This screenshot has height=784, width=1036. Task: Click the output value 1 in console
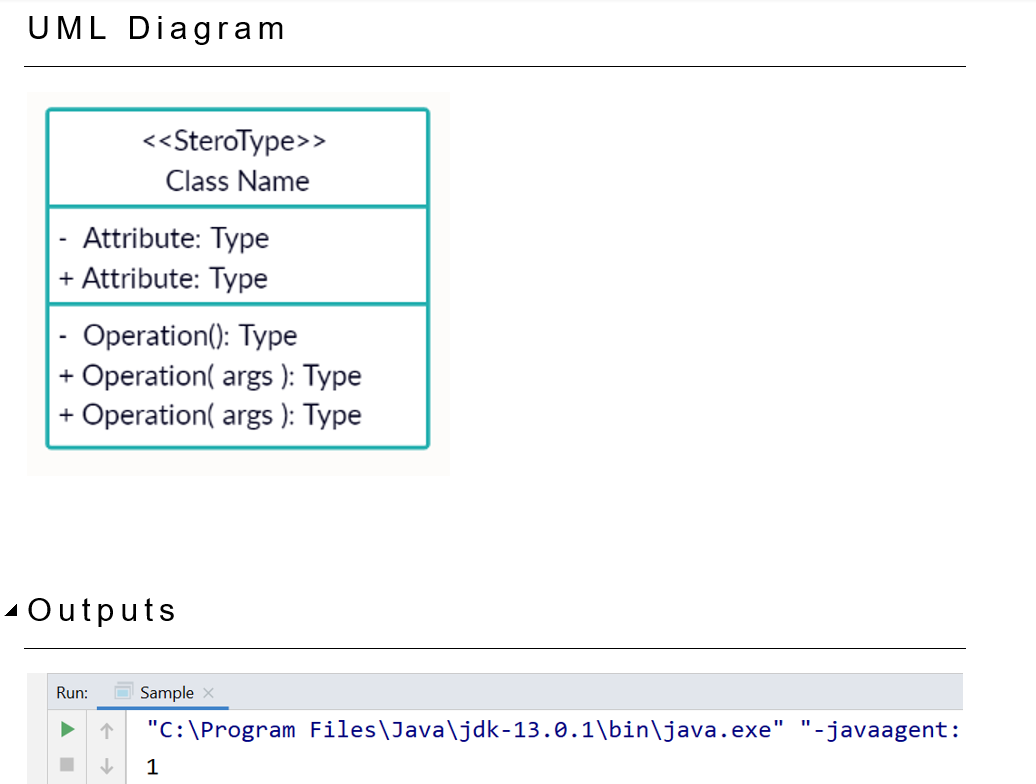pyautogui.click(x=152, y=766)
